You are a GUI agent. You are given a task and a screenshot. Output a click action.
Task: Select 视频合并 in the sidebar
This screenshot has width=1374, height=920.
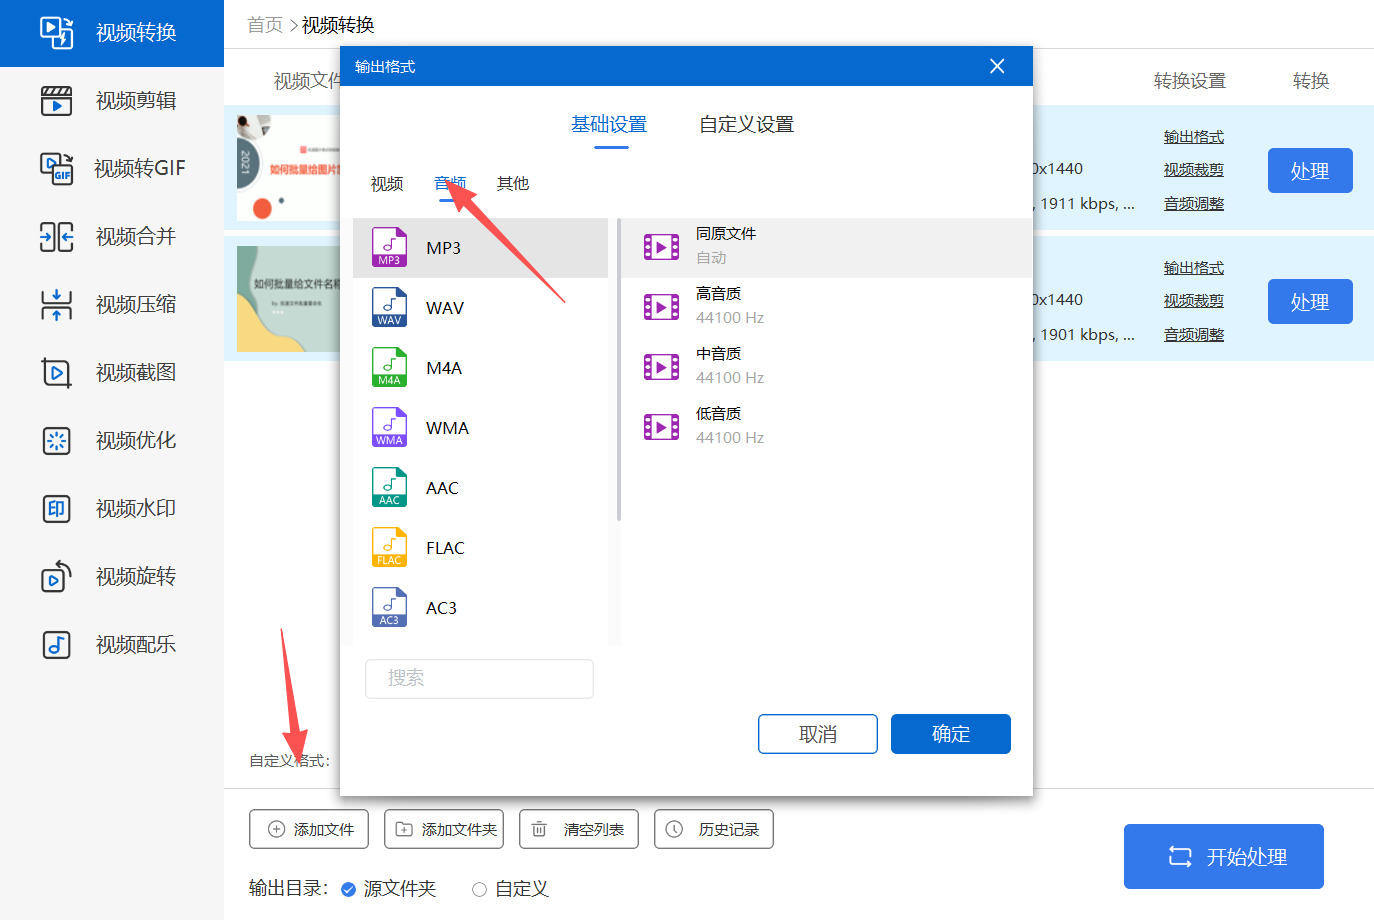(112, 236)
